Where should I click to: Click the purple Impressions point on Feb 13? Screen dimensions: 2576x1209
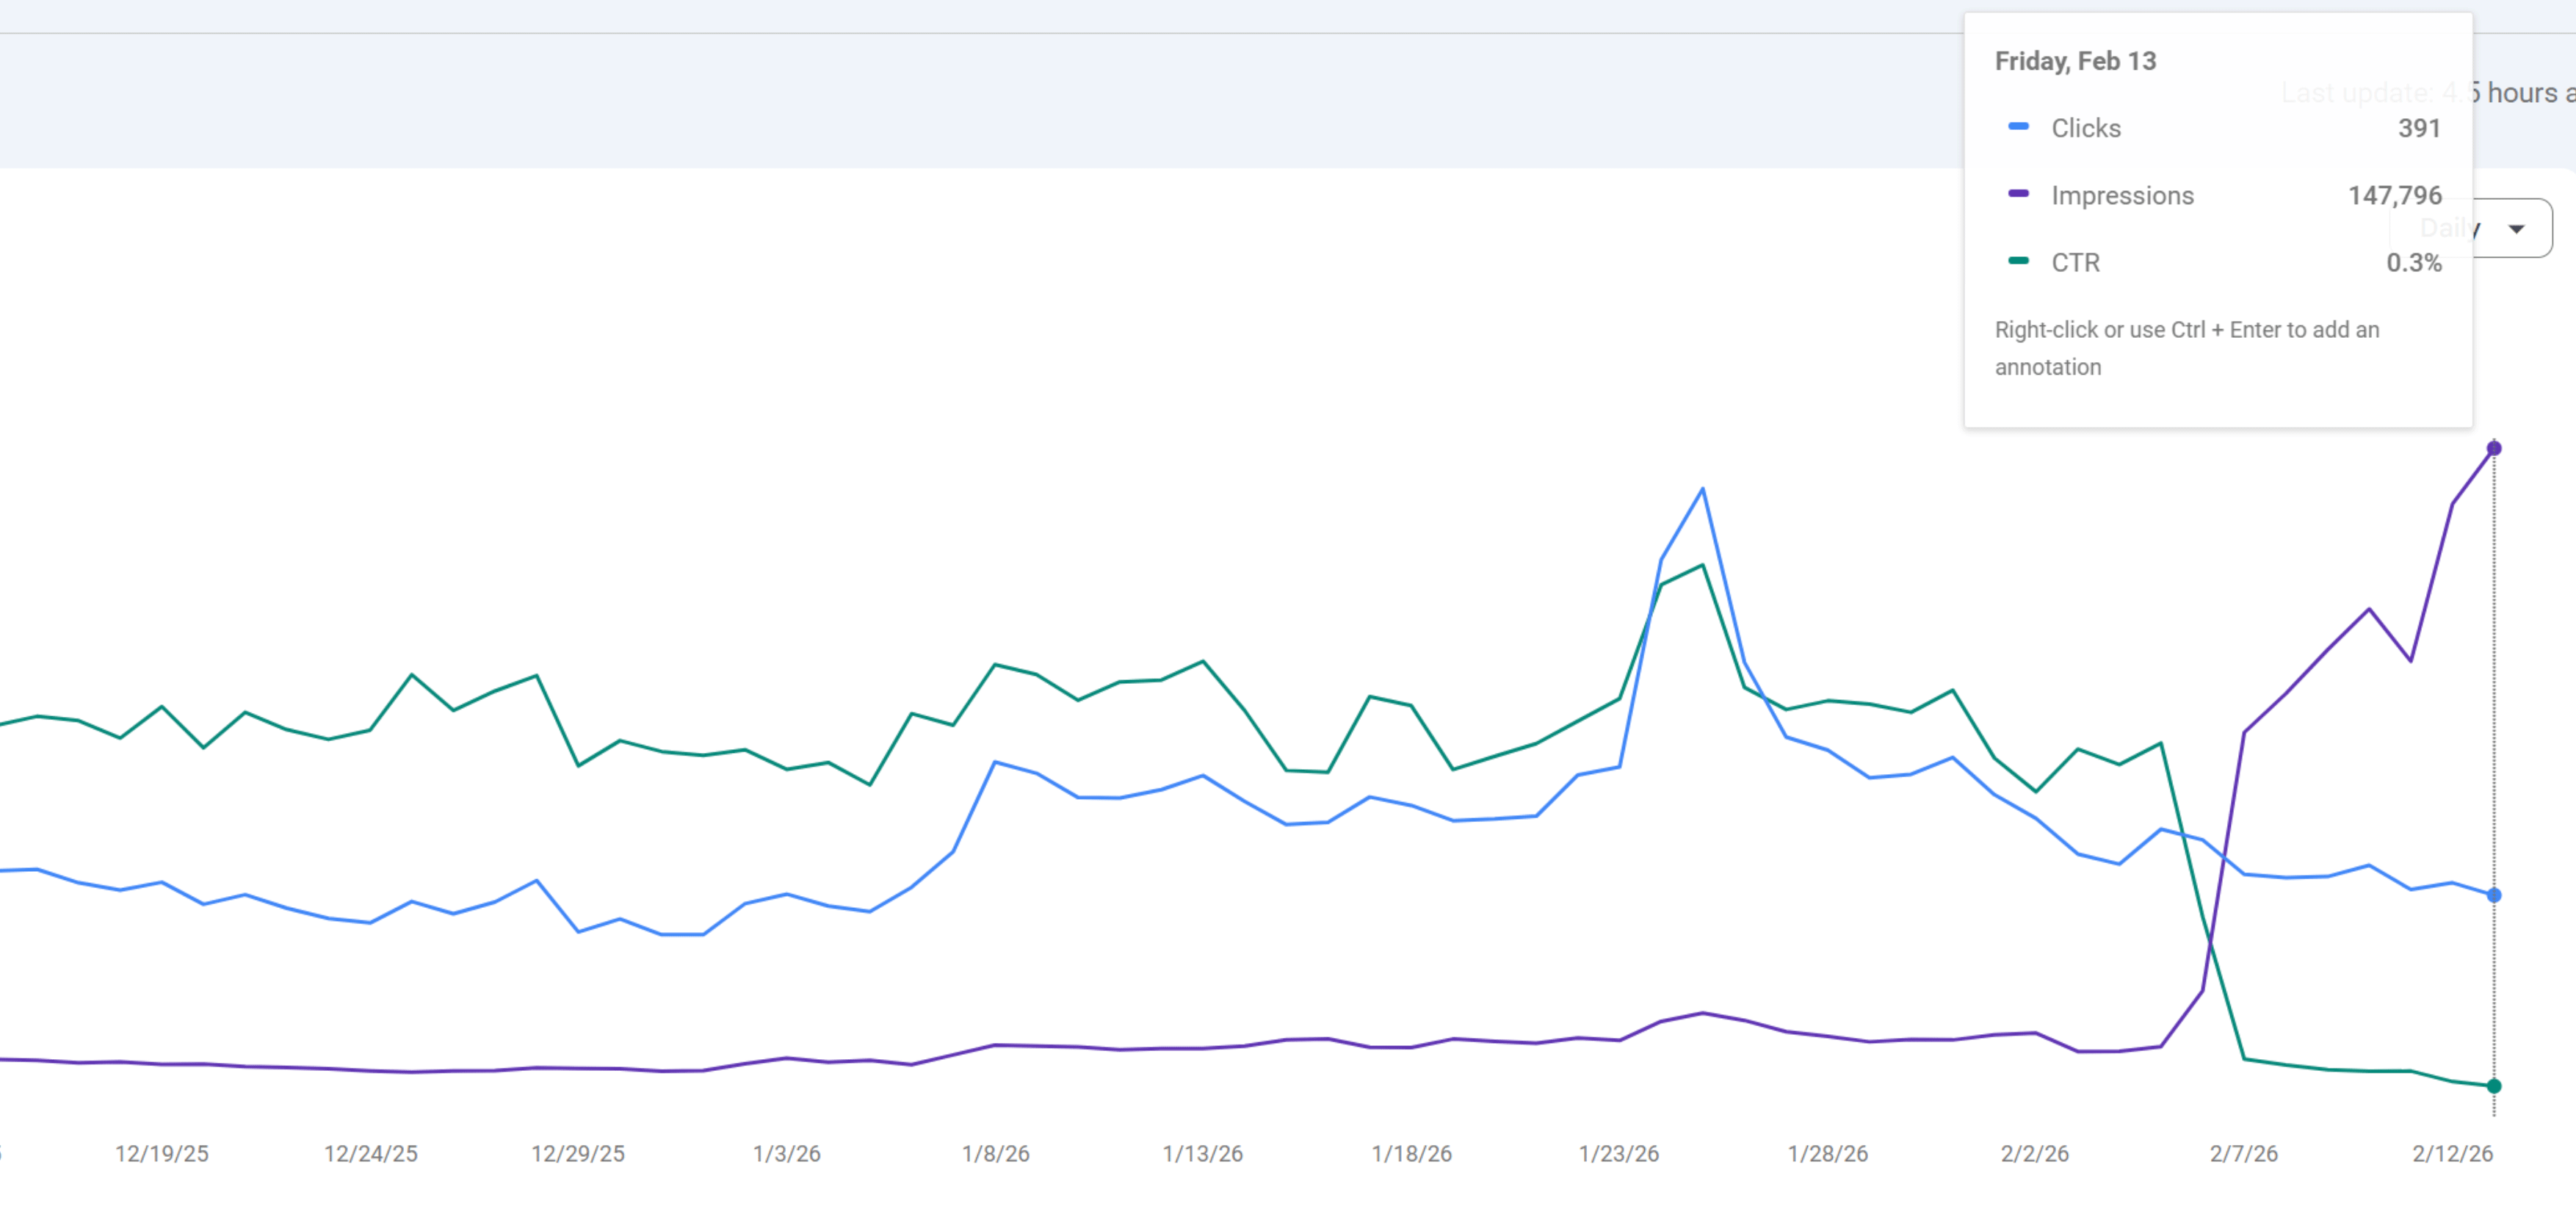pos(2493,448)
